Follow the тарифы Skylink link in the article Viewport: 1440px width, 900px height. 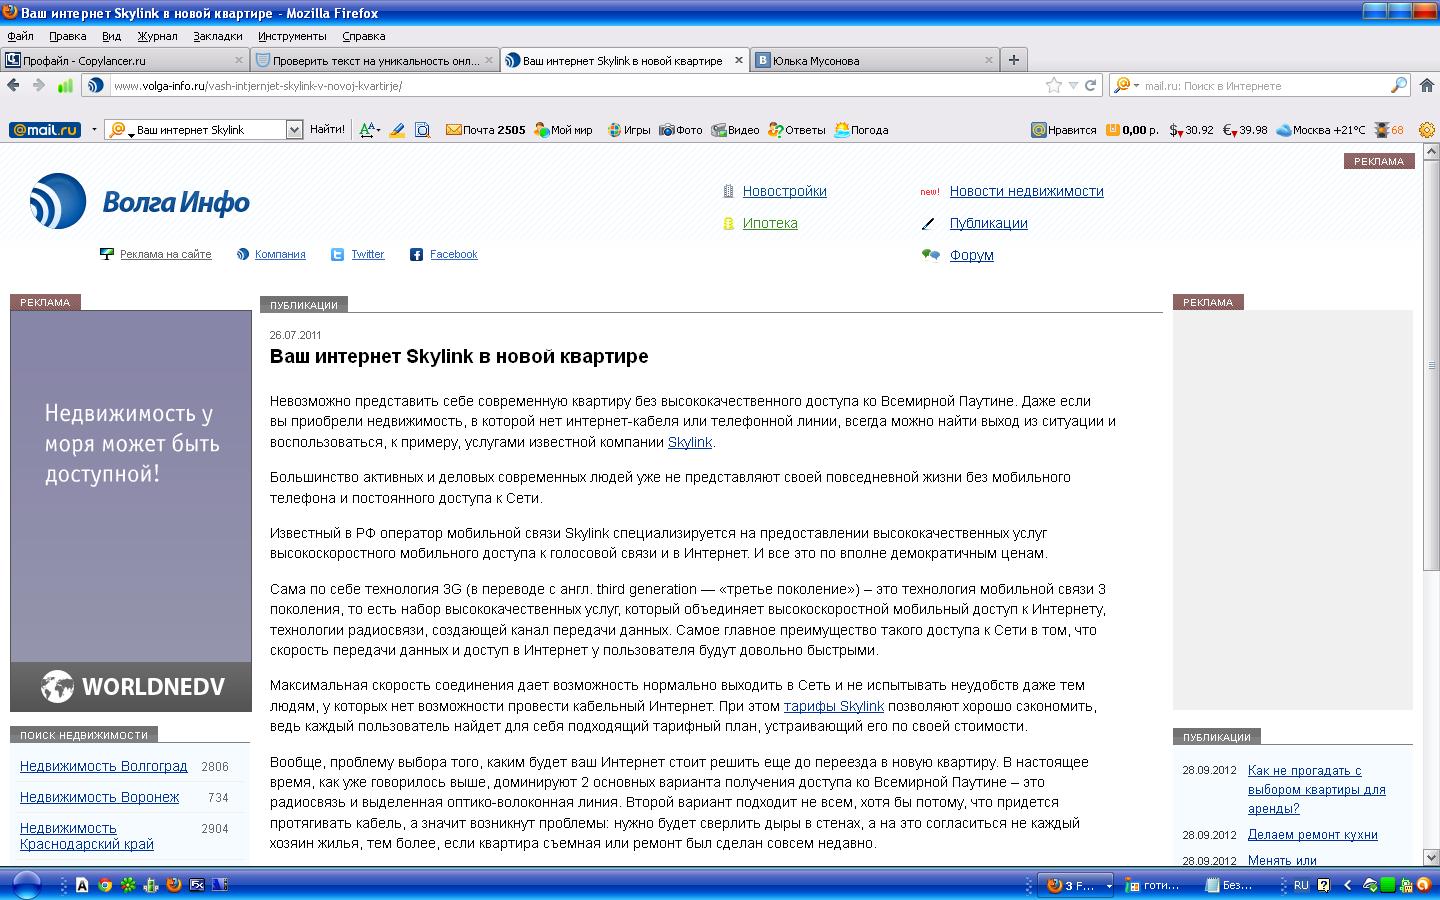[x=834, y=706]
